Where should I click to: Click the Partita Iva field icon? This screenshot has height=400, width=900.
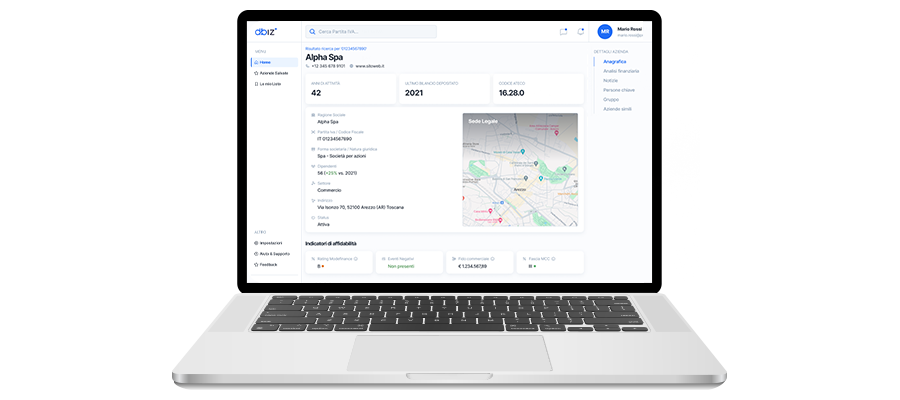(313, 132)
